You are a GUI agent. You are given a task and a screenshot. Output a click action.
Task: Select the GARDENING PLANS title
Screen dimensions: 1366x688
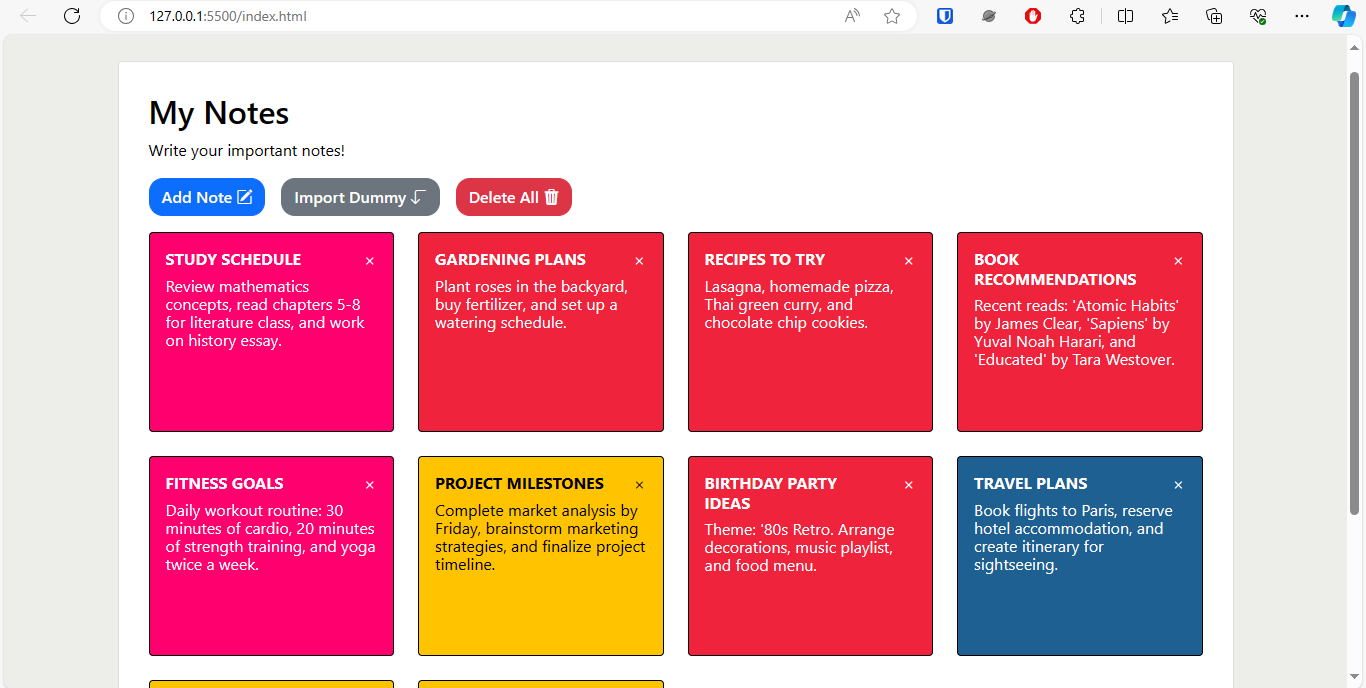[x=510, y=259]
